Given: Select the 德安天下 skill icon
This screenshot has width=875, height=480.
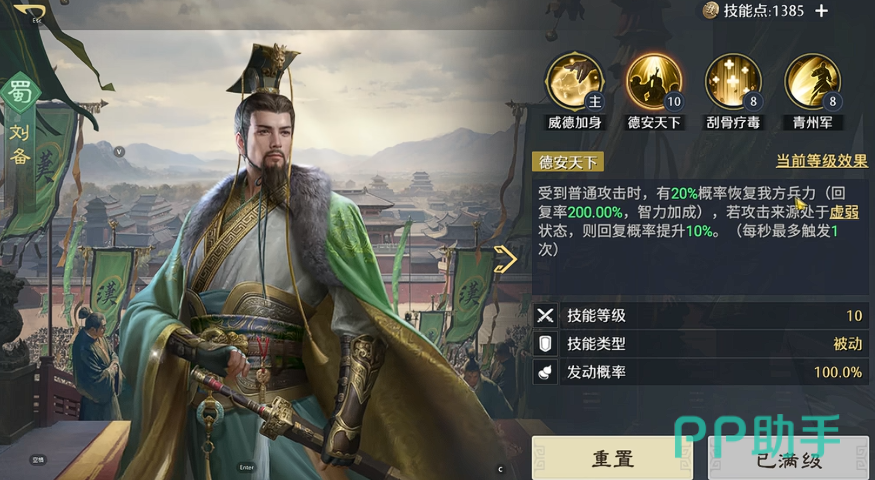Looking at the screenshot, I should click(x=653, y=82).
